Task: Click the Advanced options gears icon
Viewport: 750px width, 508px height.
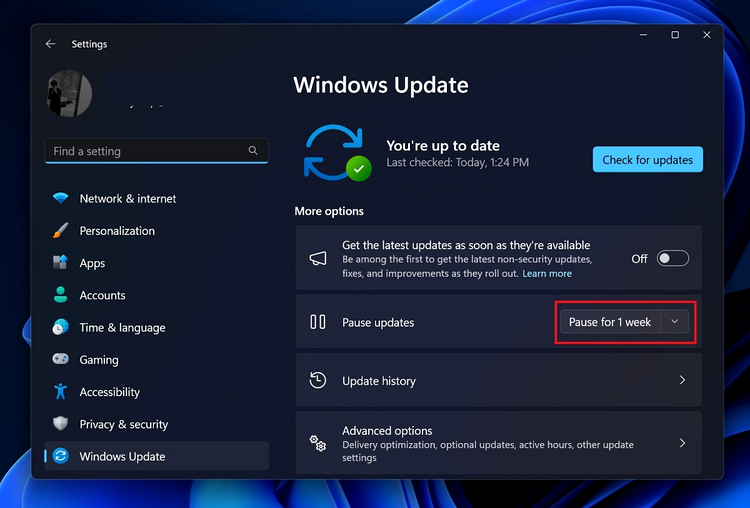Action: coord(318,443)
